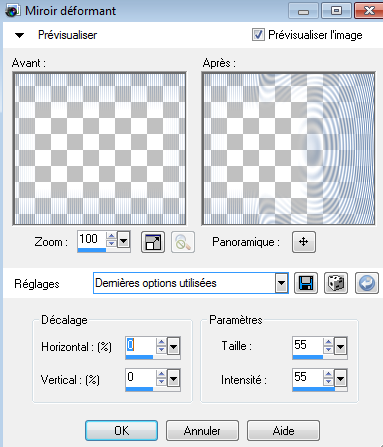Click in the Vertical offset field

140,377
